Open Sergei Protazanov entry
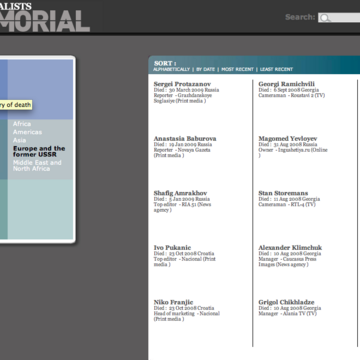 click(182, 84)
